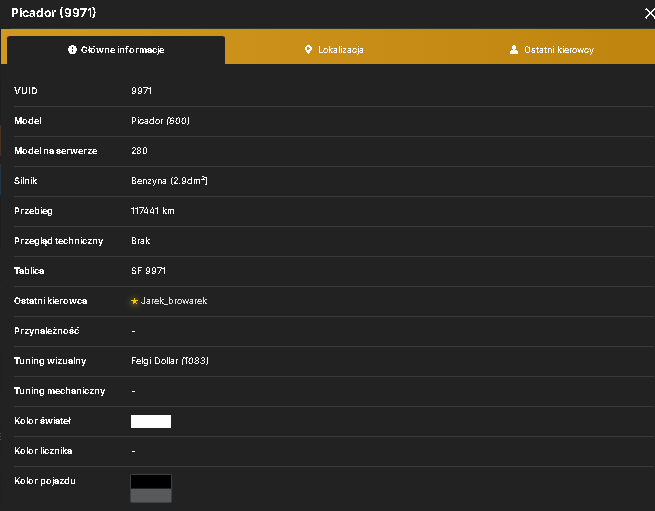
Task: Click the info icon on Główne informacje tab
Action: (x=72, y=50)
